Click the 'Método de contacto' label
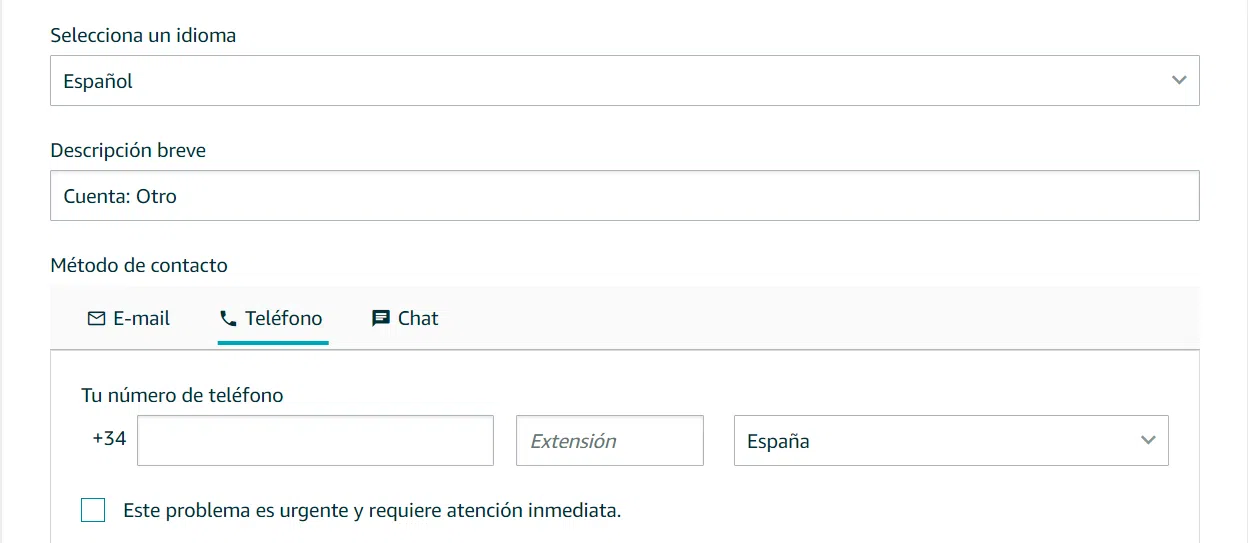 coord(139,265)
